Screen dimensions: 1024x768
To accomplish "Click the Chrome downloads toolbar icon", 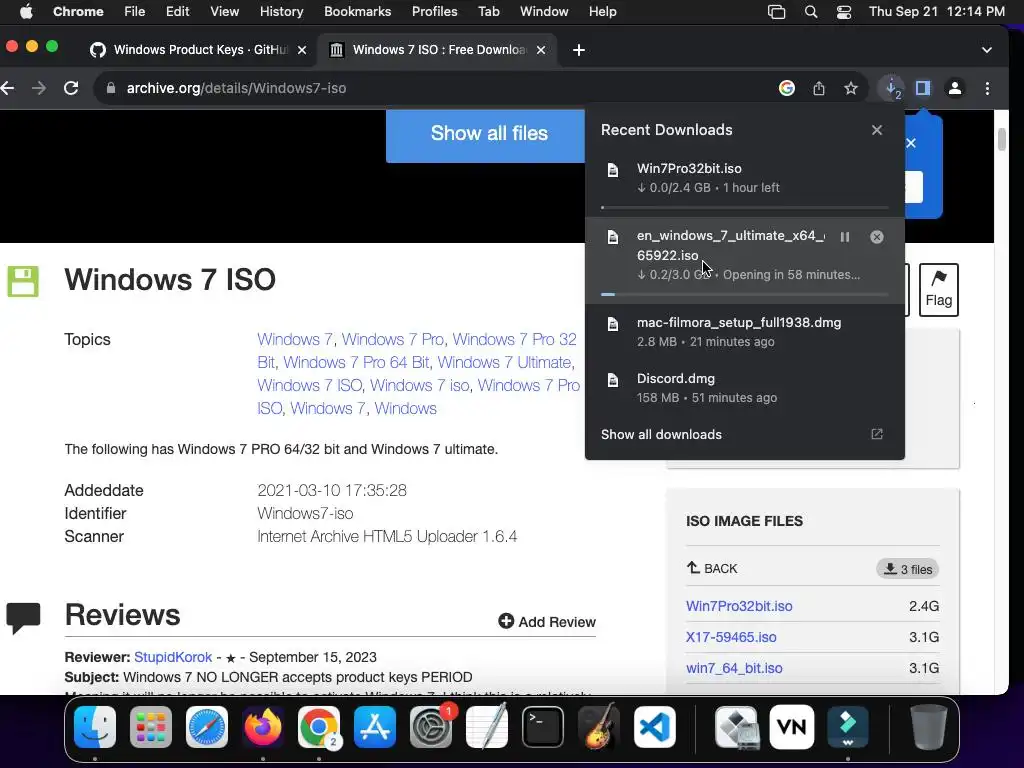I will [x=891, y=88].
